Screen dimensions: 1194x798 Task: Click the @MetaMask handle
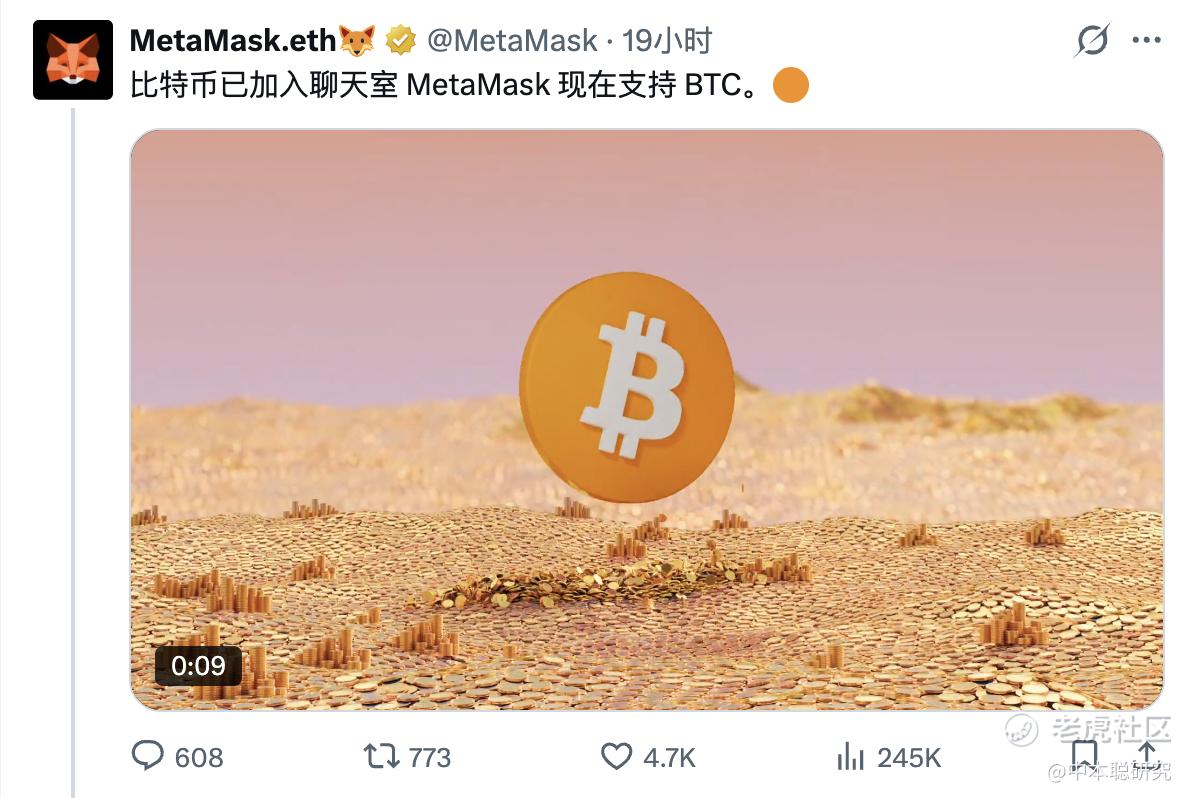click(x=512, y=40)
